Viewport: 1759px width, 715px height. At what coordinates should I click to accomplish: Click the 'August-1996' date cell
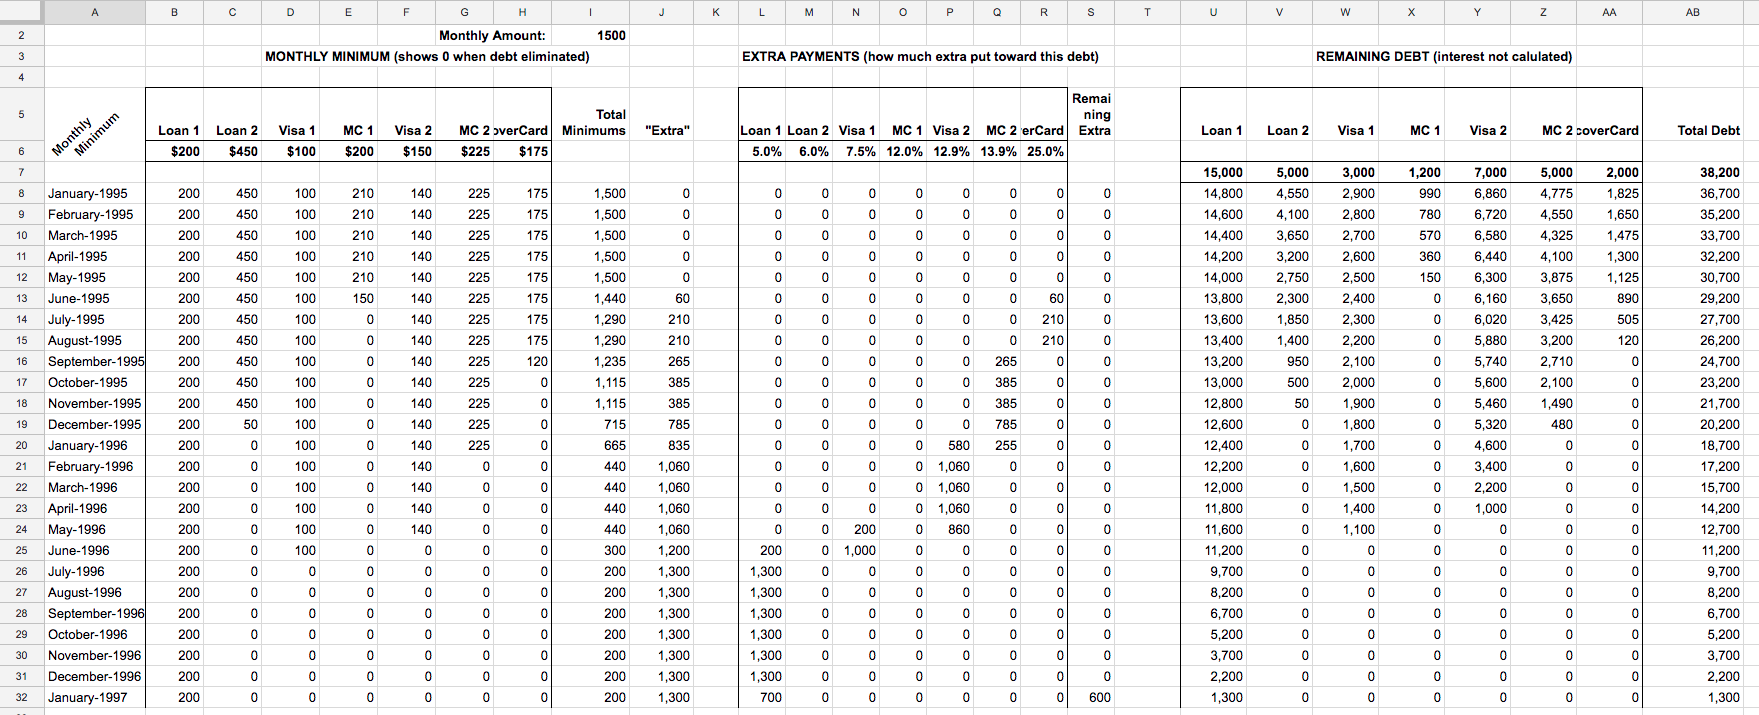(95, 592)
